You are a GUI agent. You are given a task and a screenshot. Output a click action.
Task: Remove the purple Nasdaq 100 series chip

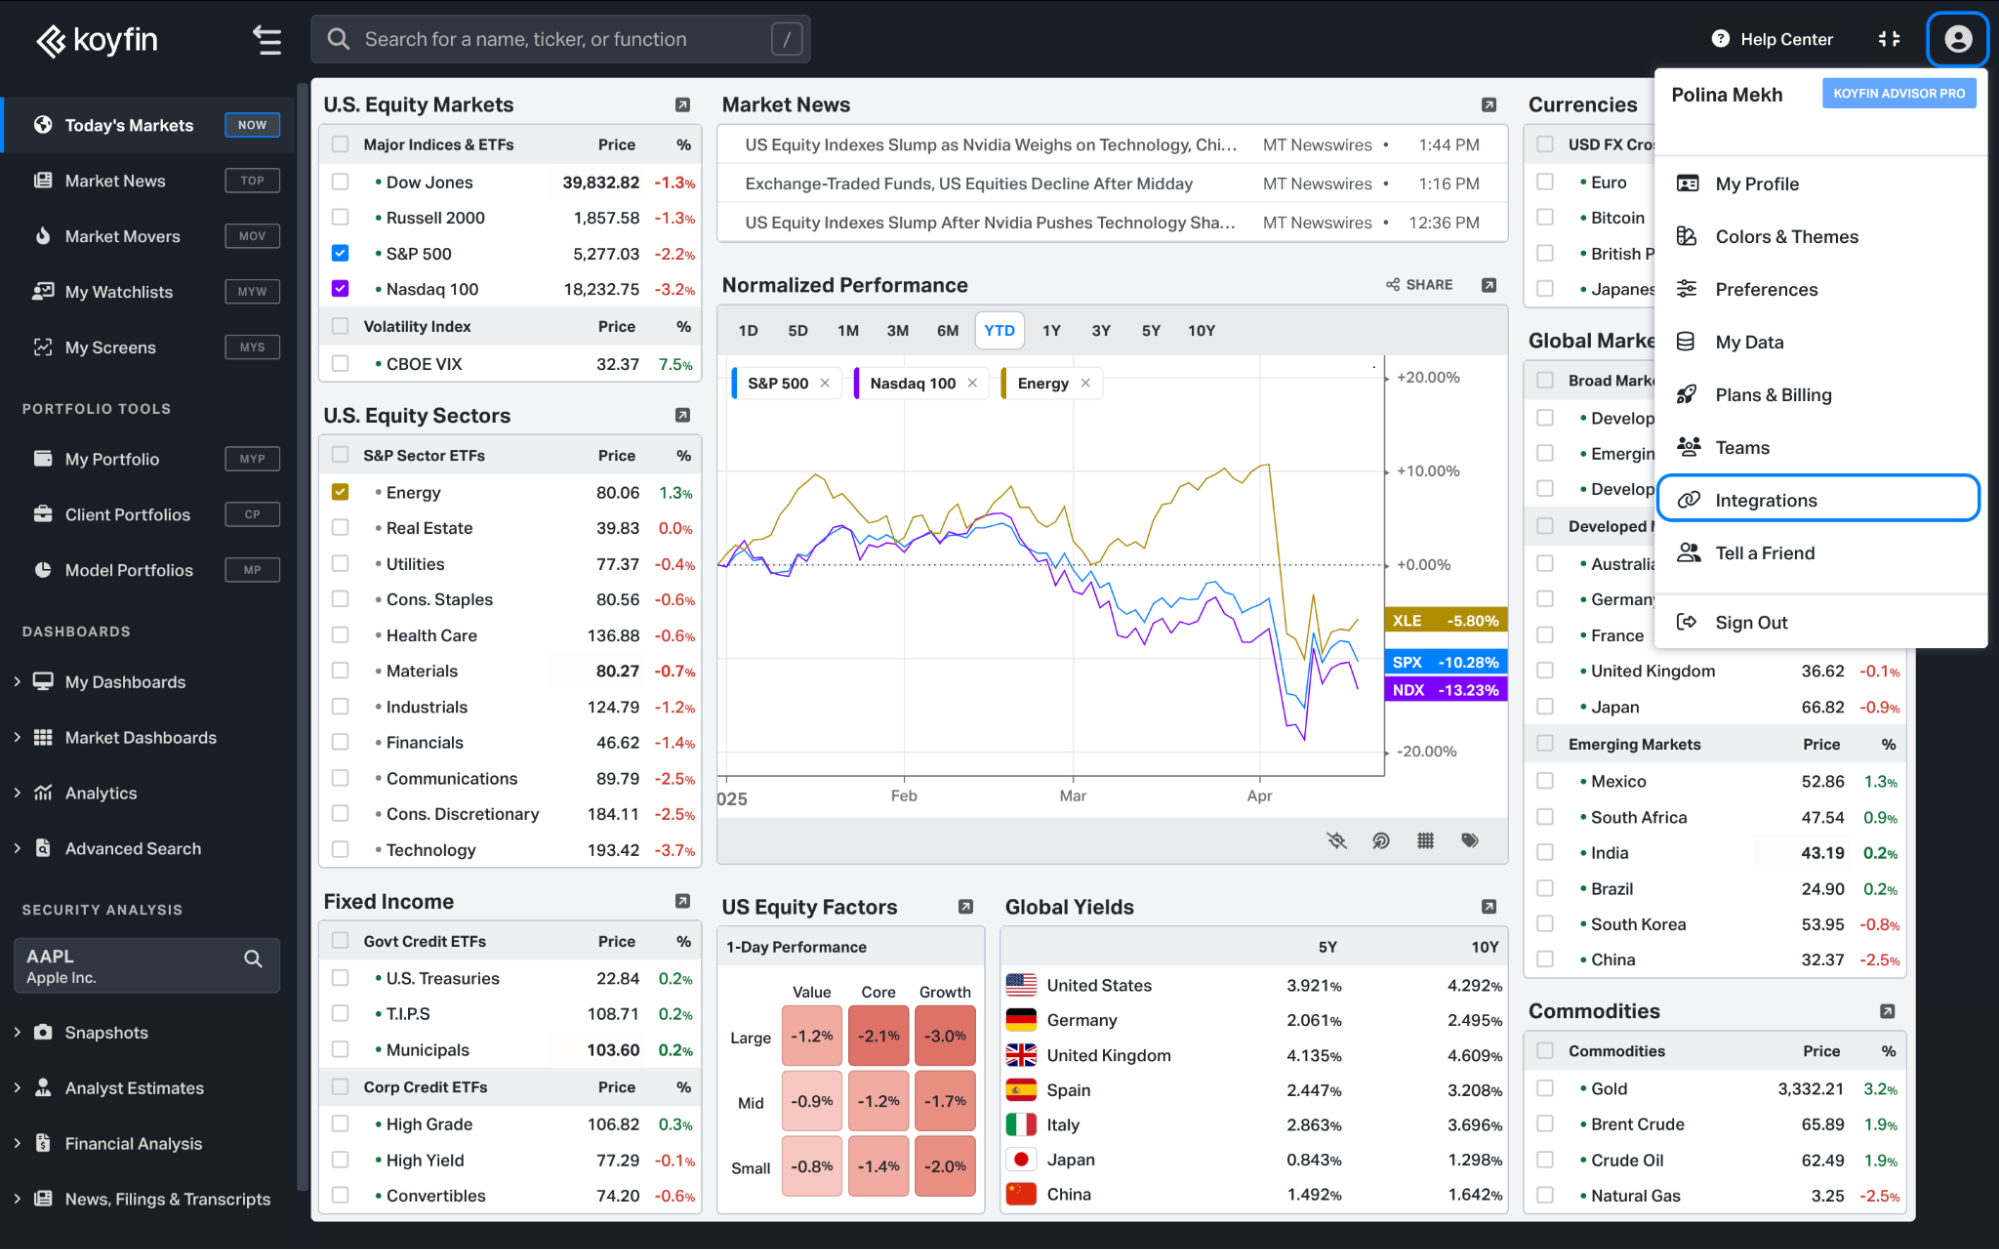[x=972, y=383]
